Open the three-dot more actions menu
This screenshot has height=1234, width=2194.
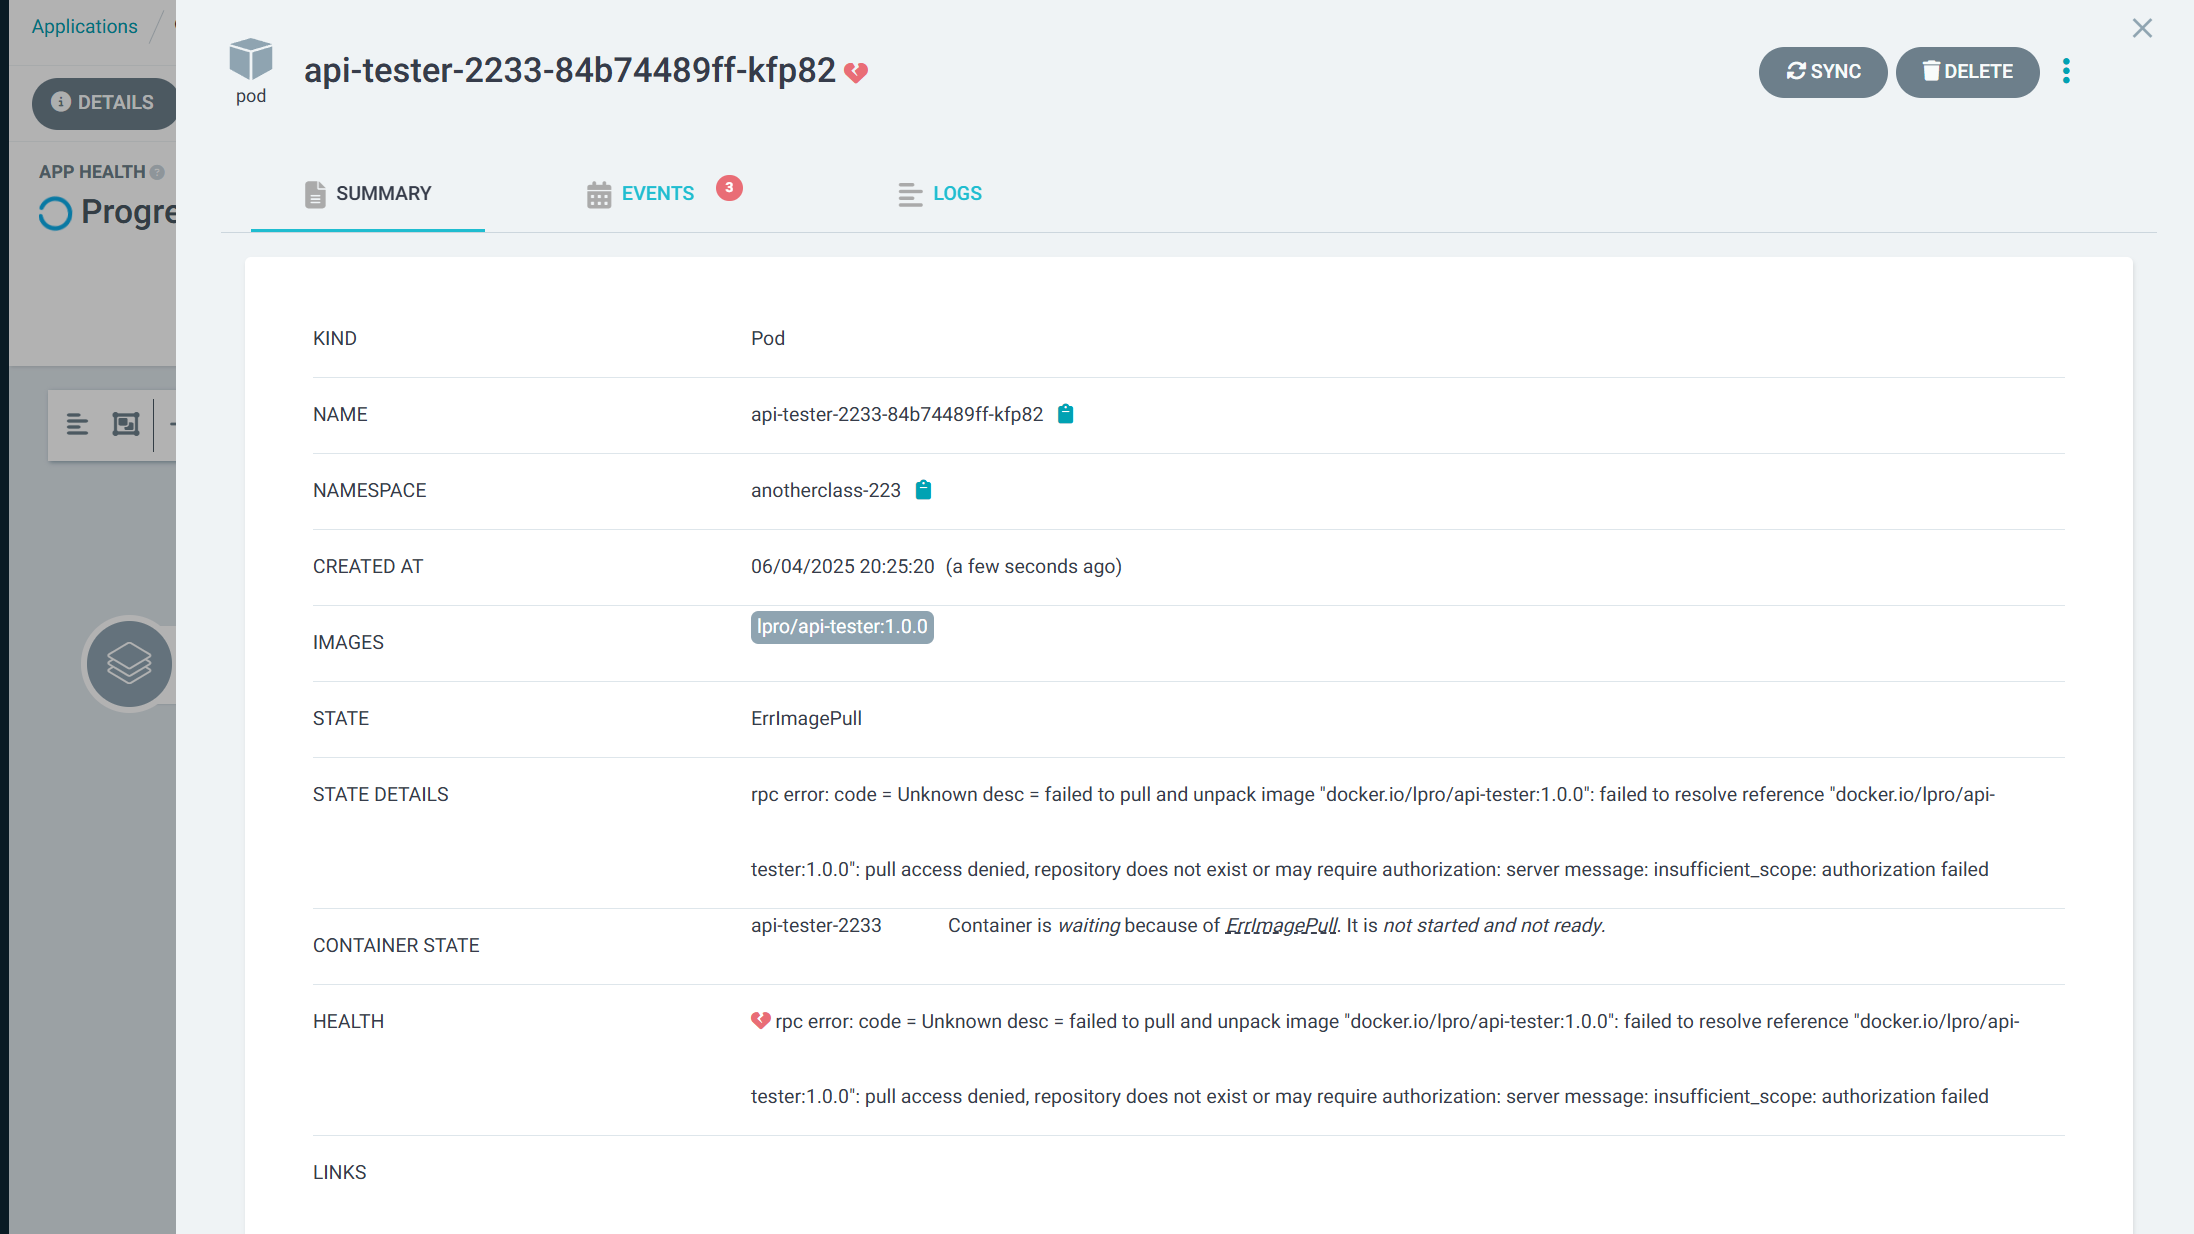(x=2066, y=71)
